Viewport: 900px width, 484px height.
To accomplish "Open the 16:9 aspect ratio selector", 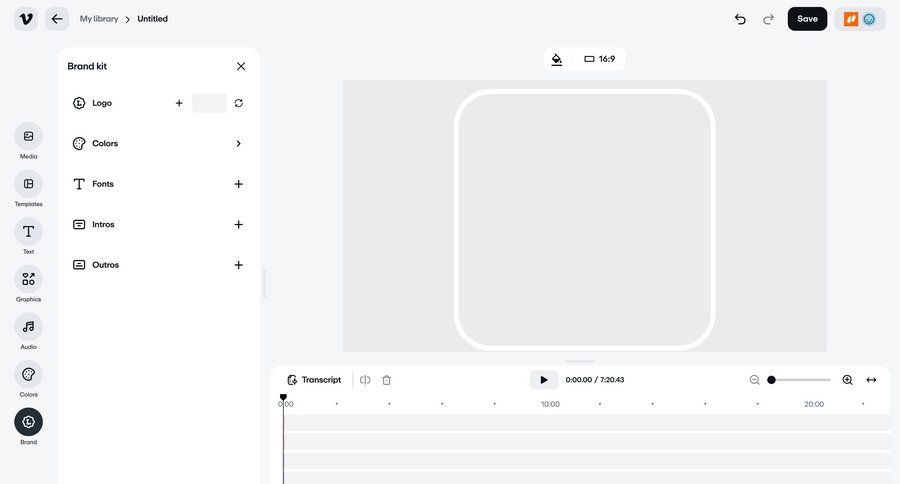I will click(x=599, y=59).
